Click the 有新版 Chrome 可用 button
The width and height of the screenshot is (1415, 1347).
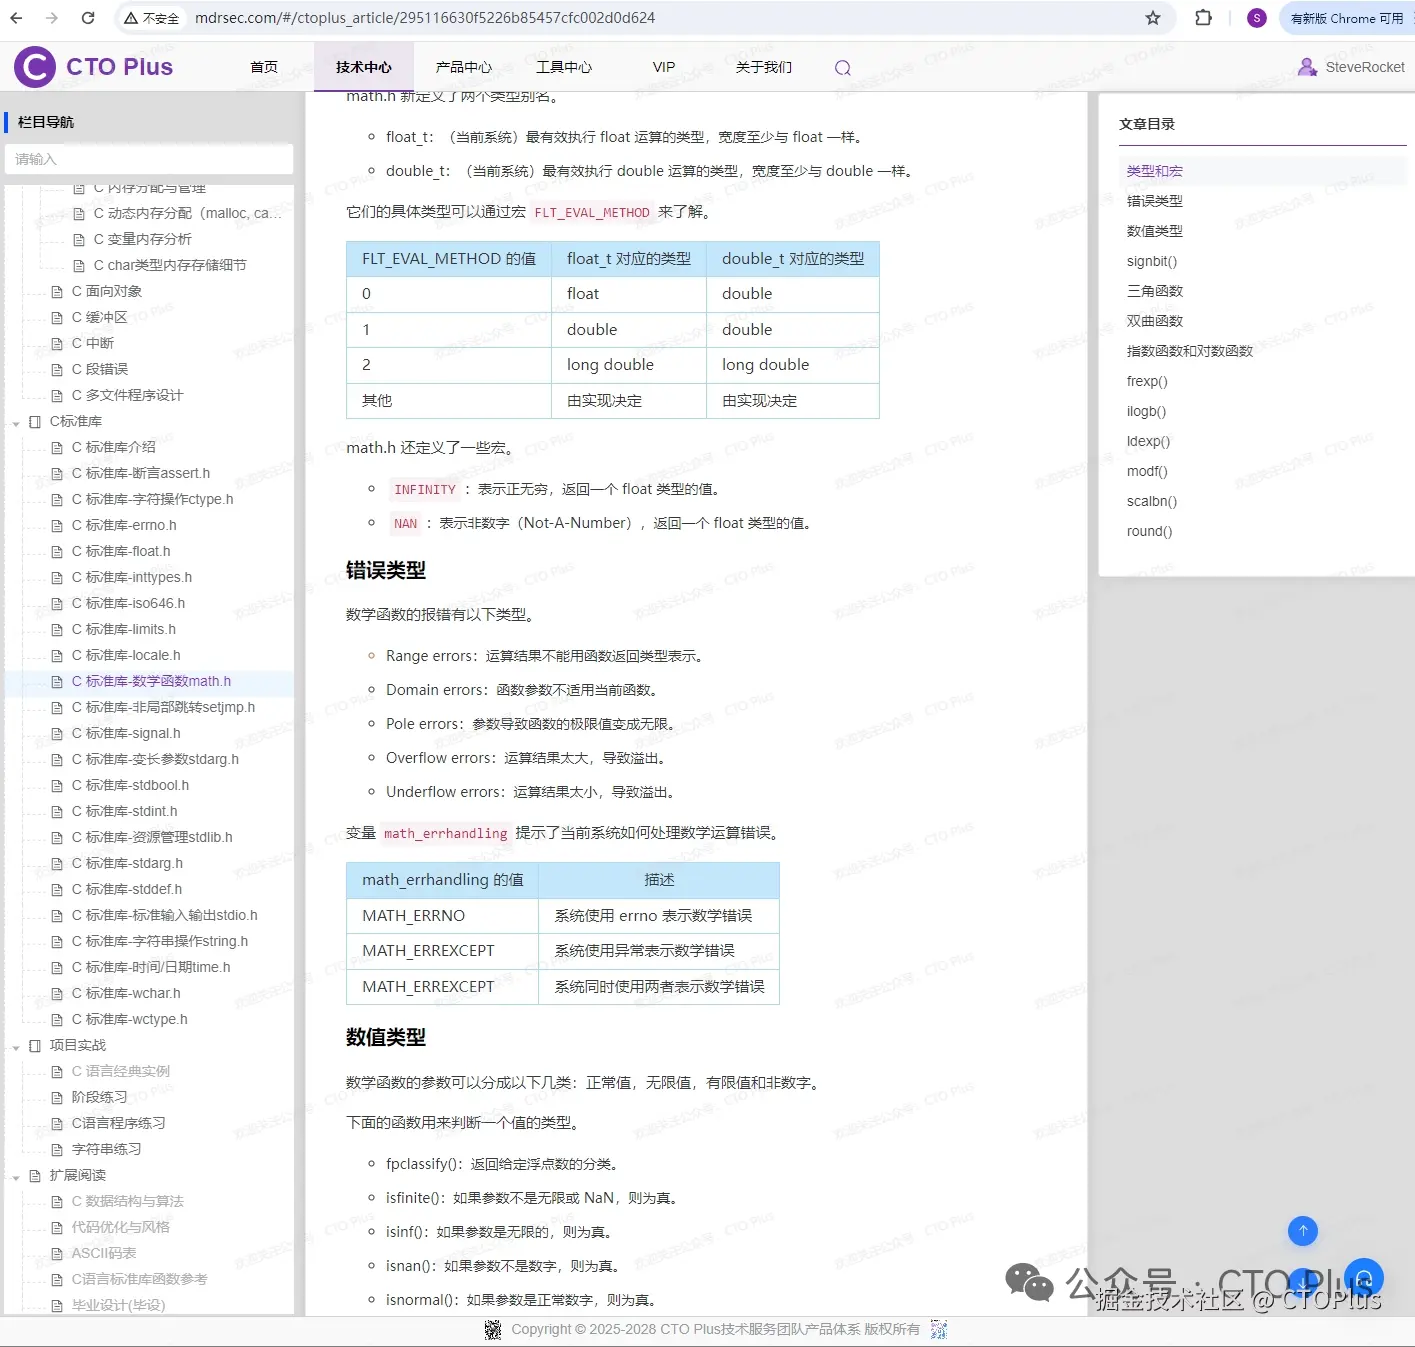pos(1345,17)
